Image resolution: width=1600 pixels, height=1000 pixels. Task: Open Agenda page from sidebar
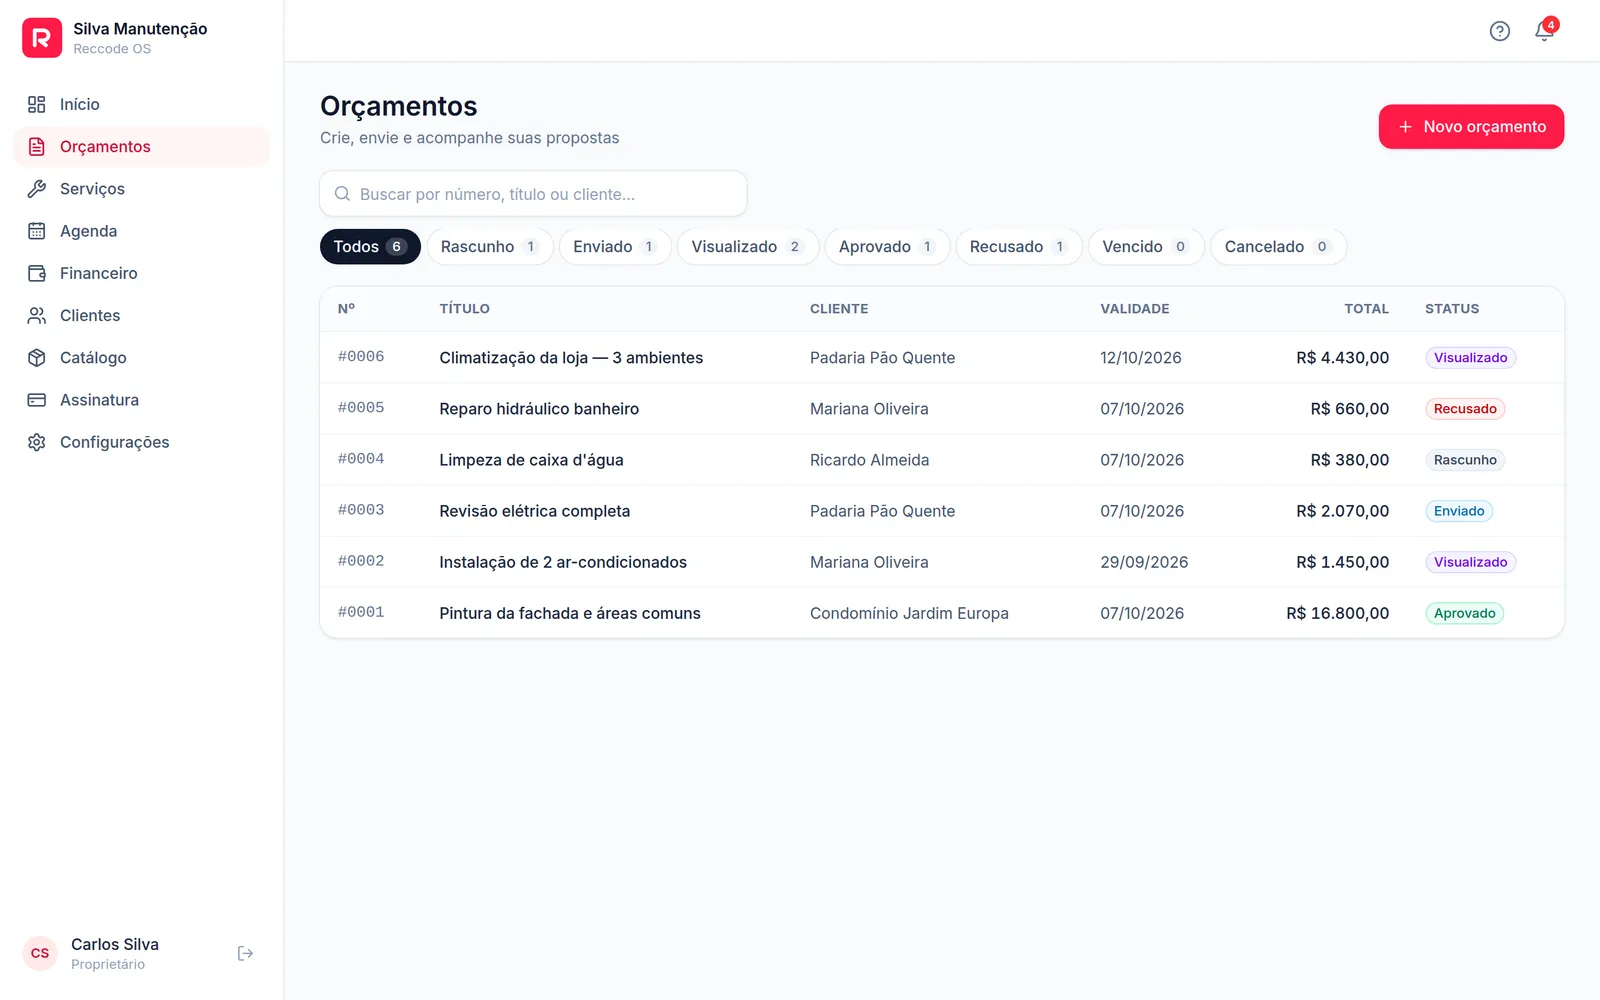[x=142, y=231]
